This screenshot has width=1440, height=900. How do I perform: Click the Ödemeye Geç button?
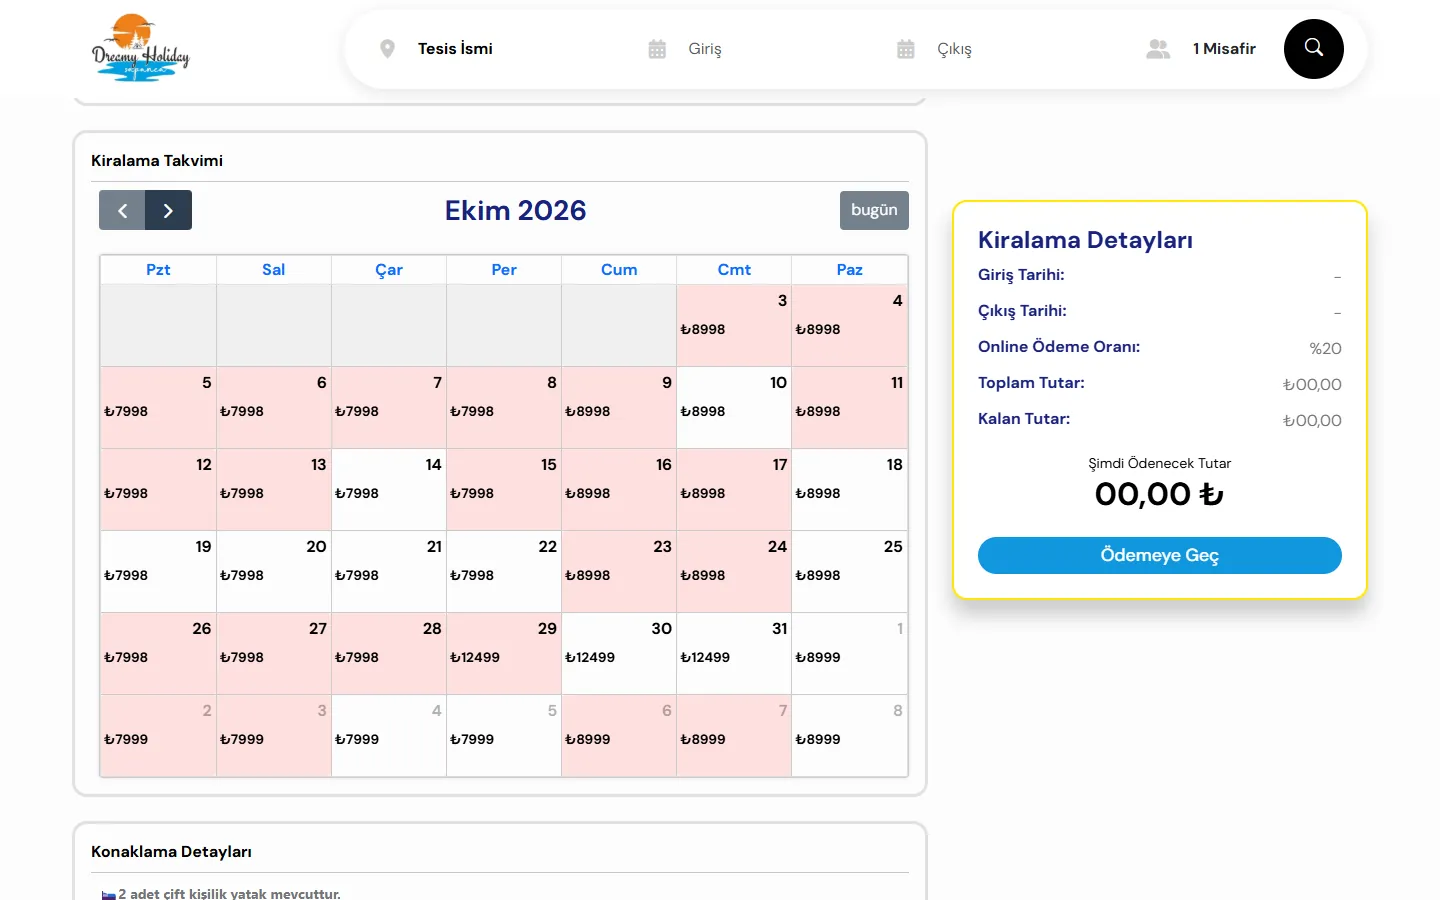point(1160,556)
